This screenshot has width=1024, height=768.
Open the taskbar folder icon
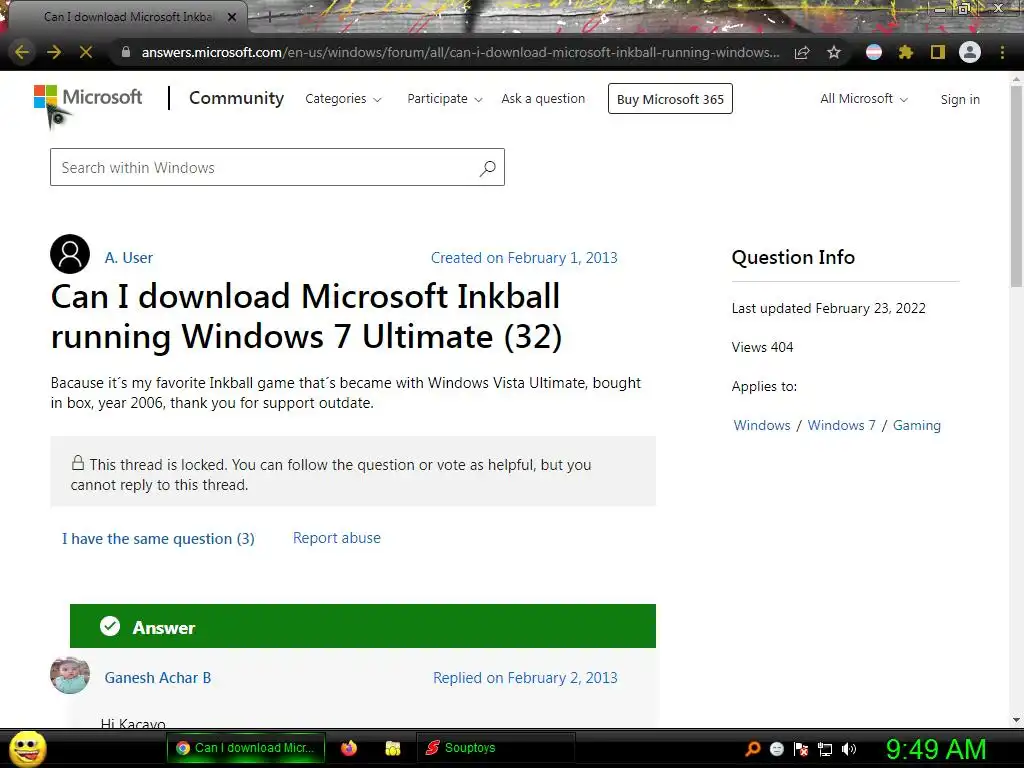click(392, 748)
